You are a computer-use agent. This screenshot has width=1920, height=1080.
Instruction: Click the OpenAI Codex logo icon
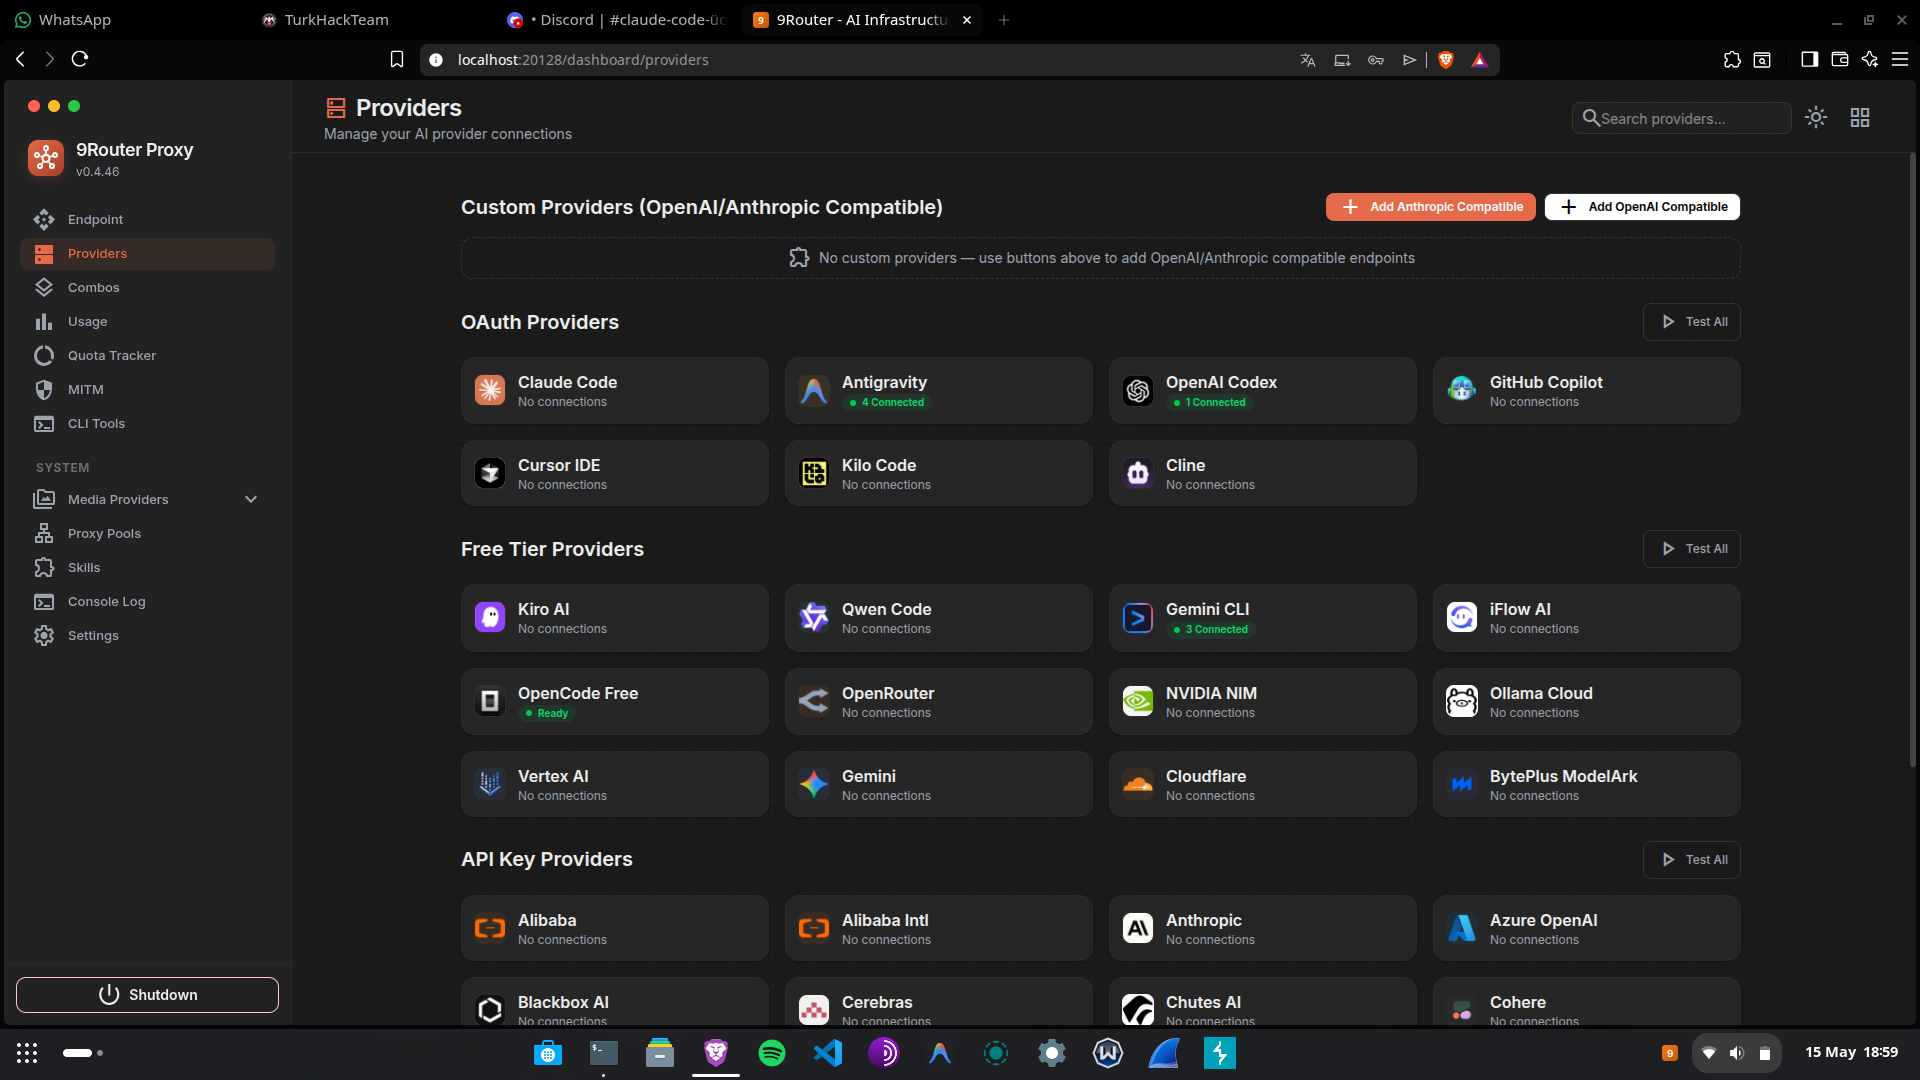tap(1138, 390)
